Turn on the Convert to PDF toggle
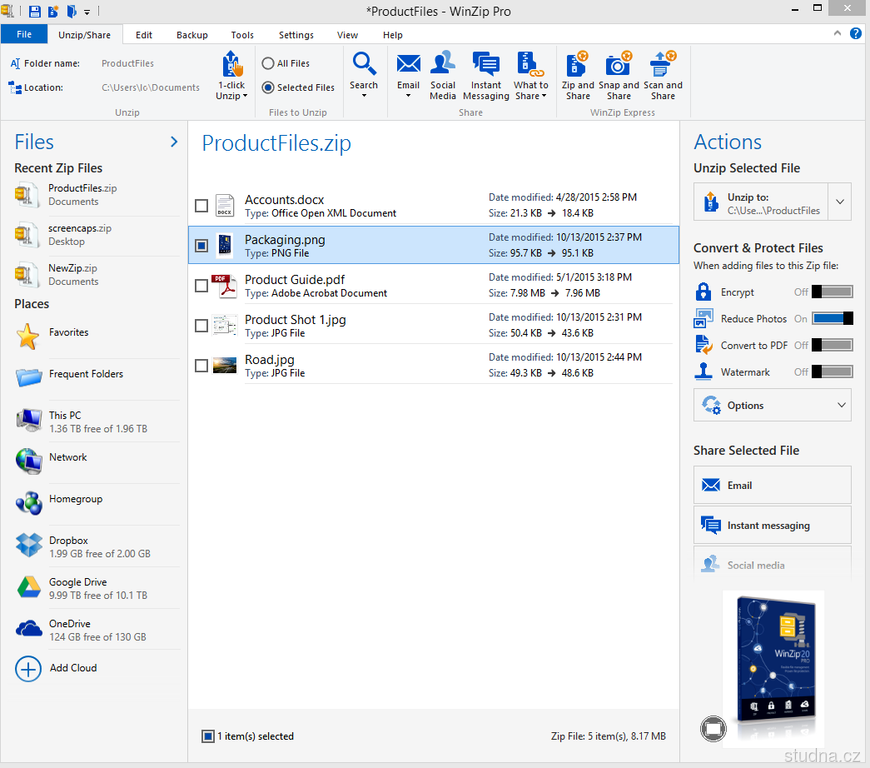Image resolution: width=870 pixels, height=768 pixels. [832, 345]
